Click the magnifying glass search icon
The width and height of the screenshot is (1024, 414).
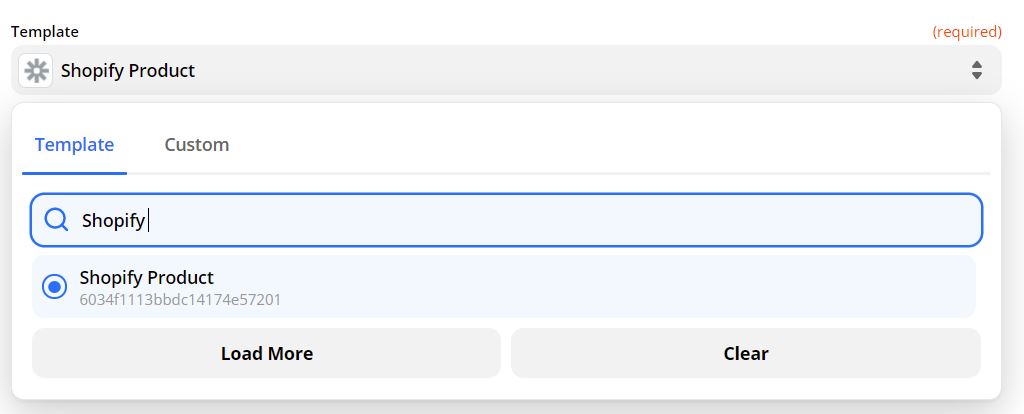click(x=57, y=220)
